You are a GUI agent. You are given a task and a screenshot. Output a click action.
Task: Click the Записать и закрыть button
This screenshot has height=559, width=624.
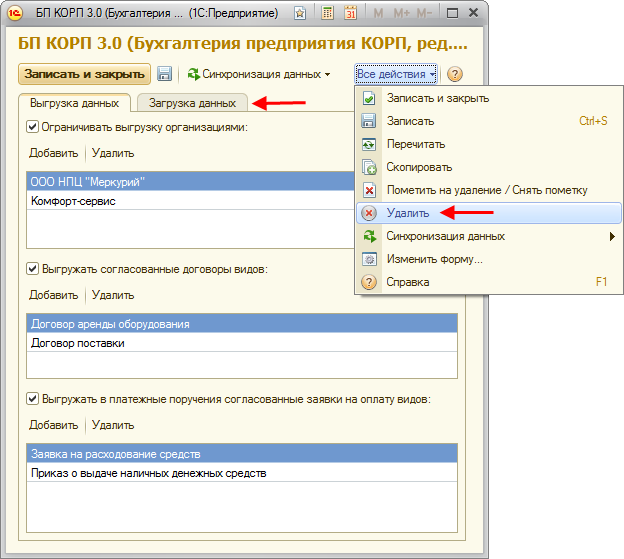84,74
